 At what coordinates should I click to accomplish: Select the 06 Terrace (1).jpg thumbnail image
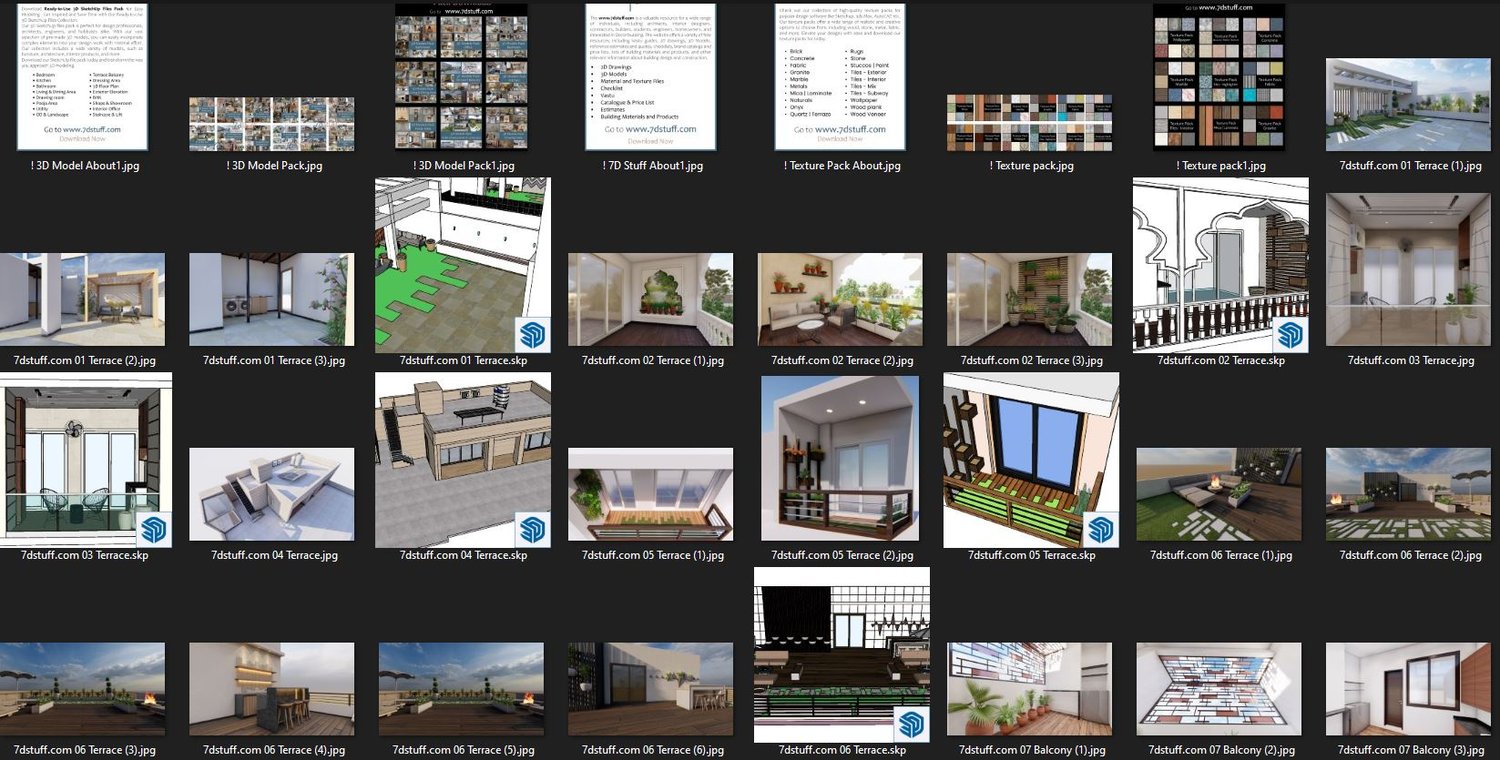1220,495
